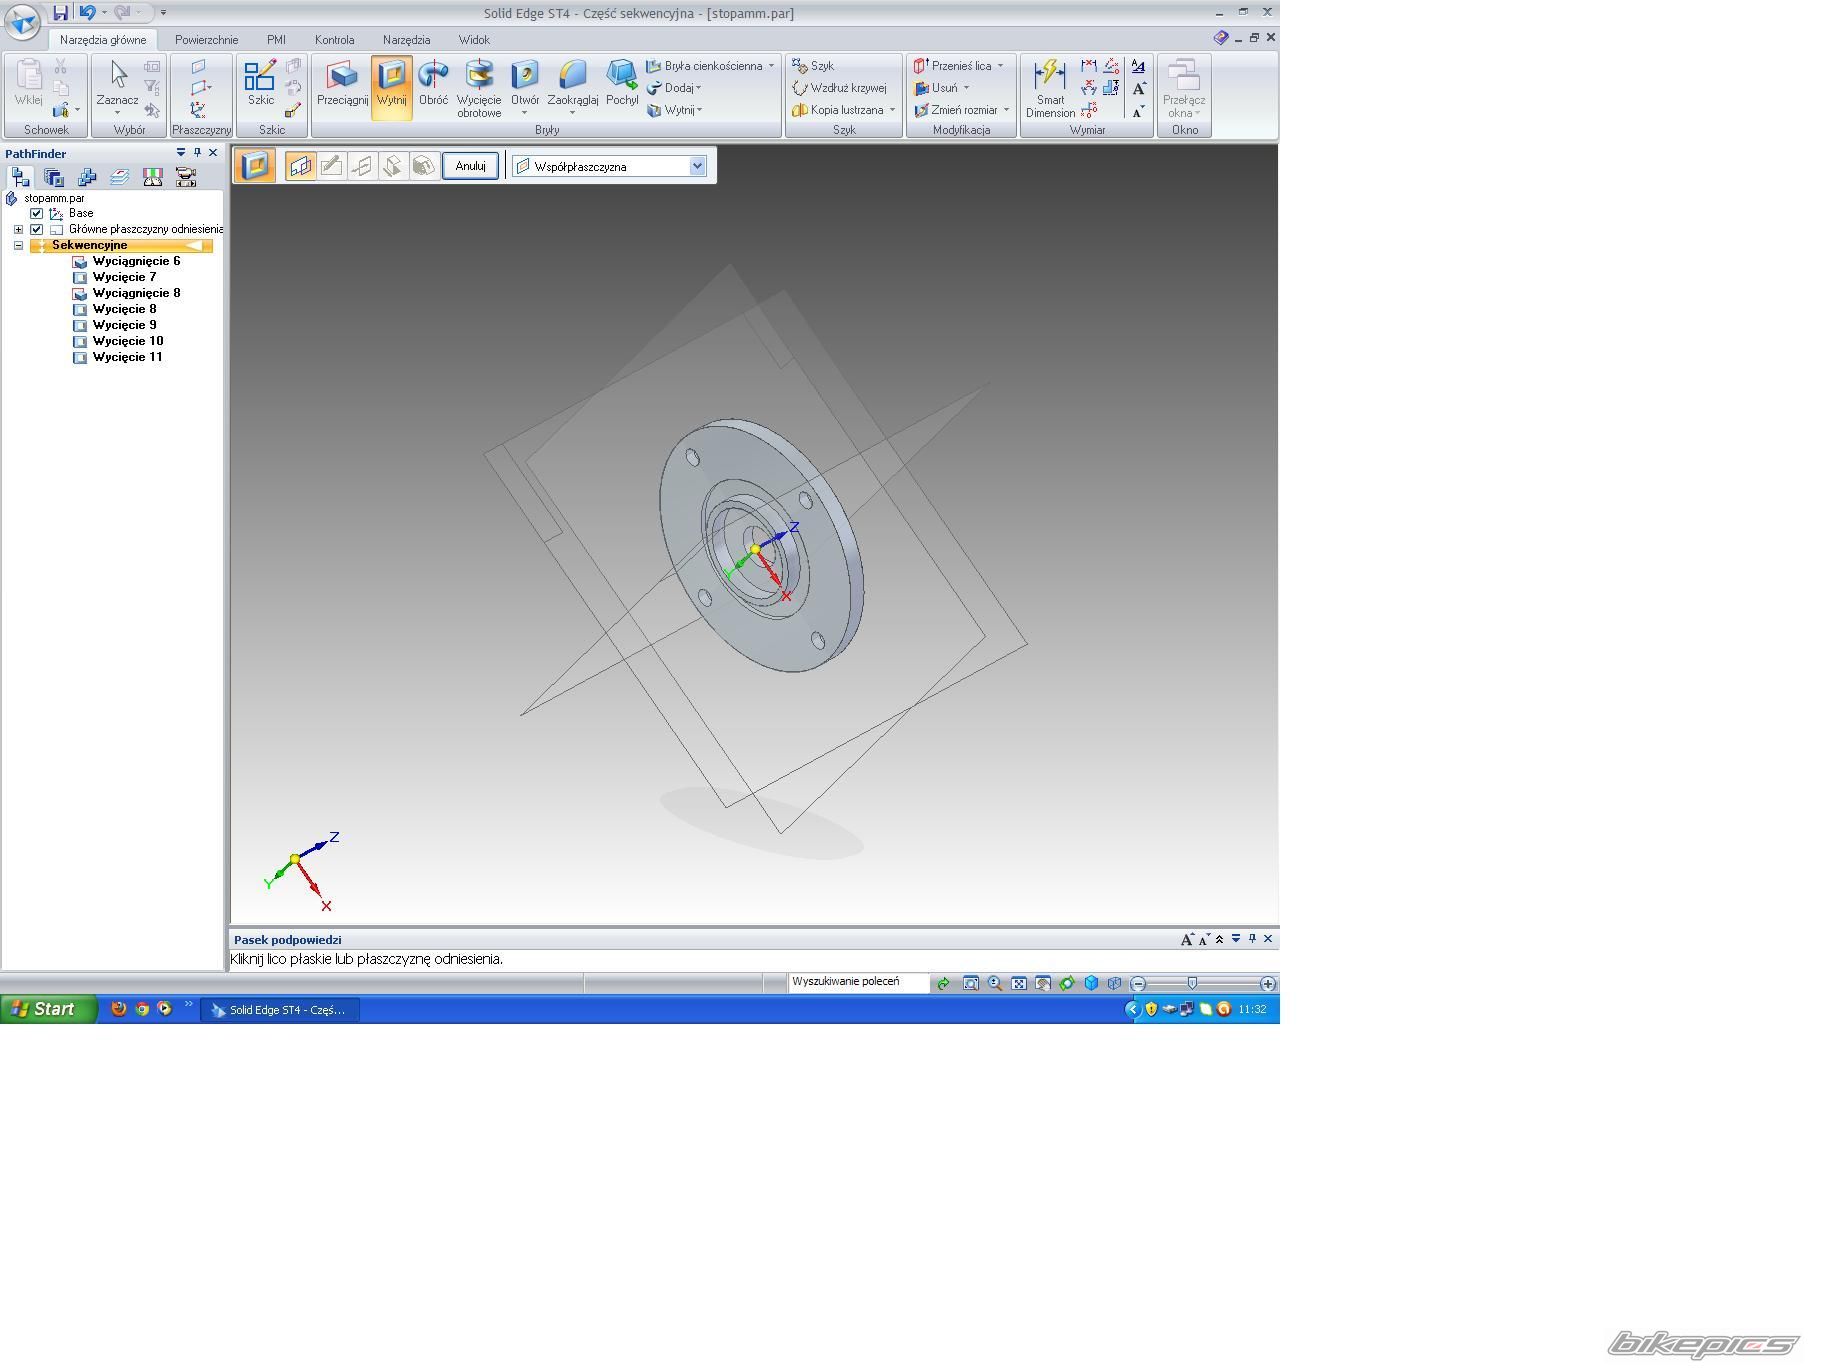Image resolution: width=1824 pixels, height=1368 pixels.
Task: Click the zoom in plus button
Action: 1268,984
